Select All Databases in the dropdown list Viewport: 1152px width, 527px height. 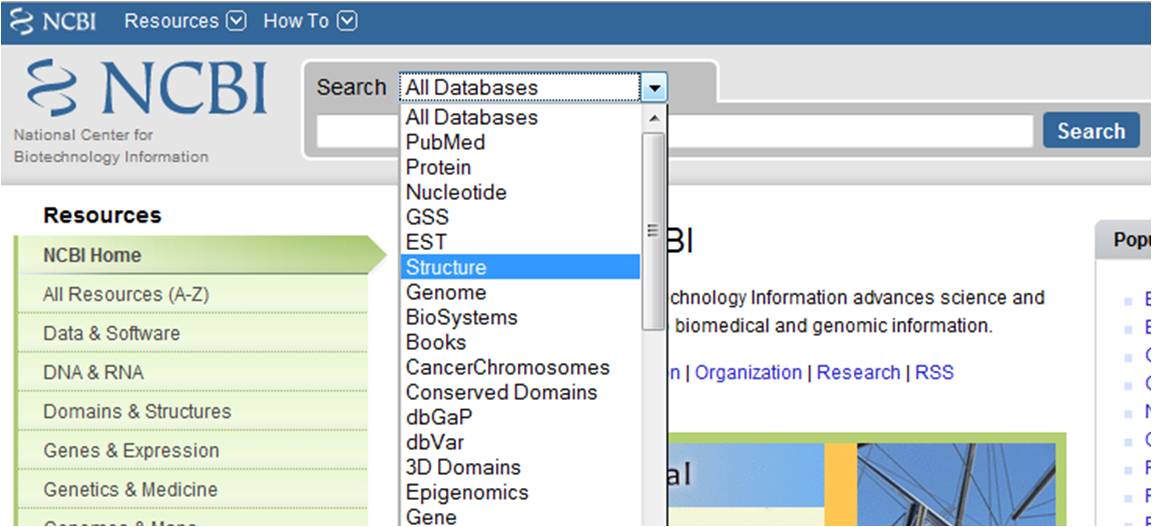[x=521, y=118]
